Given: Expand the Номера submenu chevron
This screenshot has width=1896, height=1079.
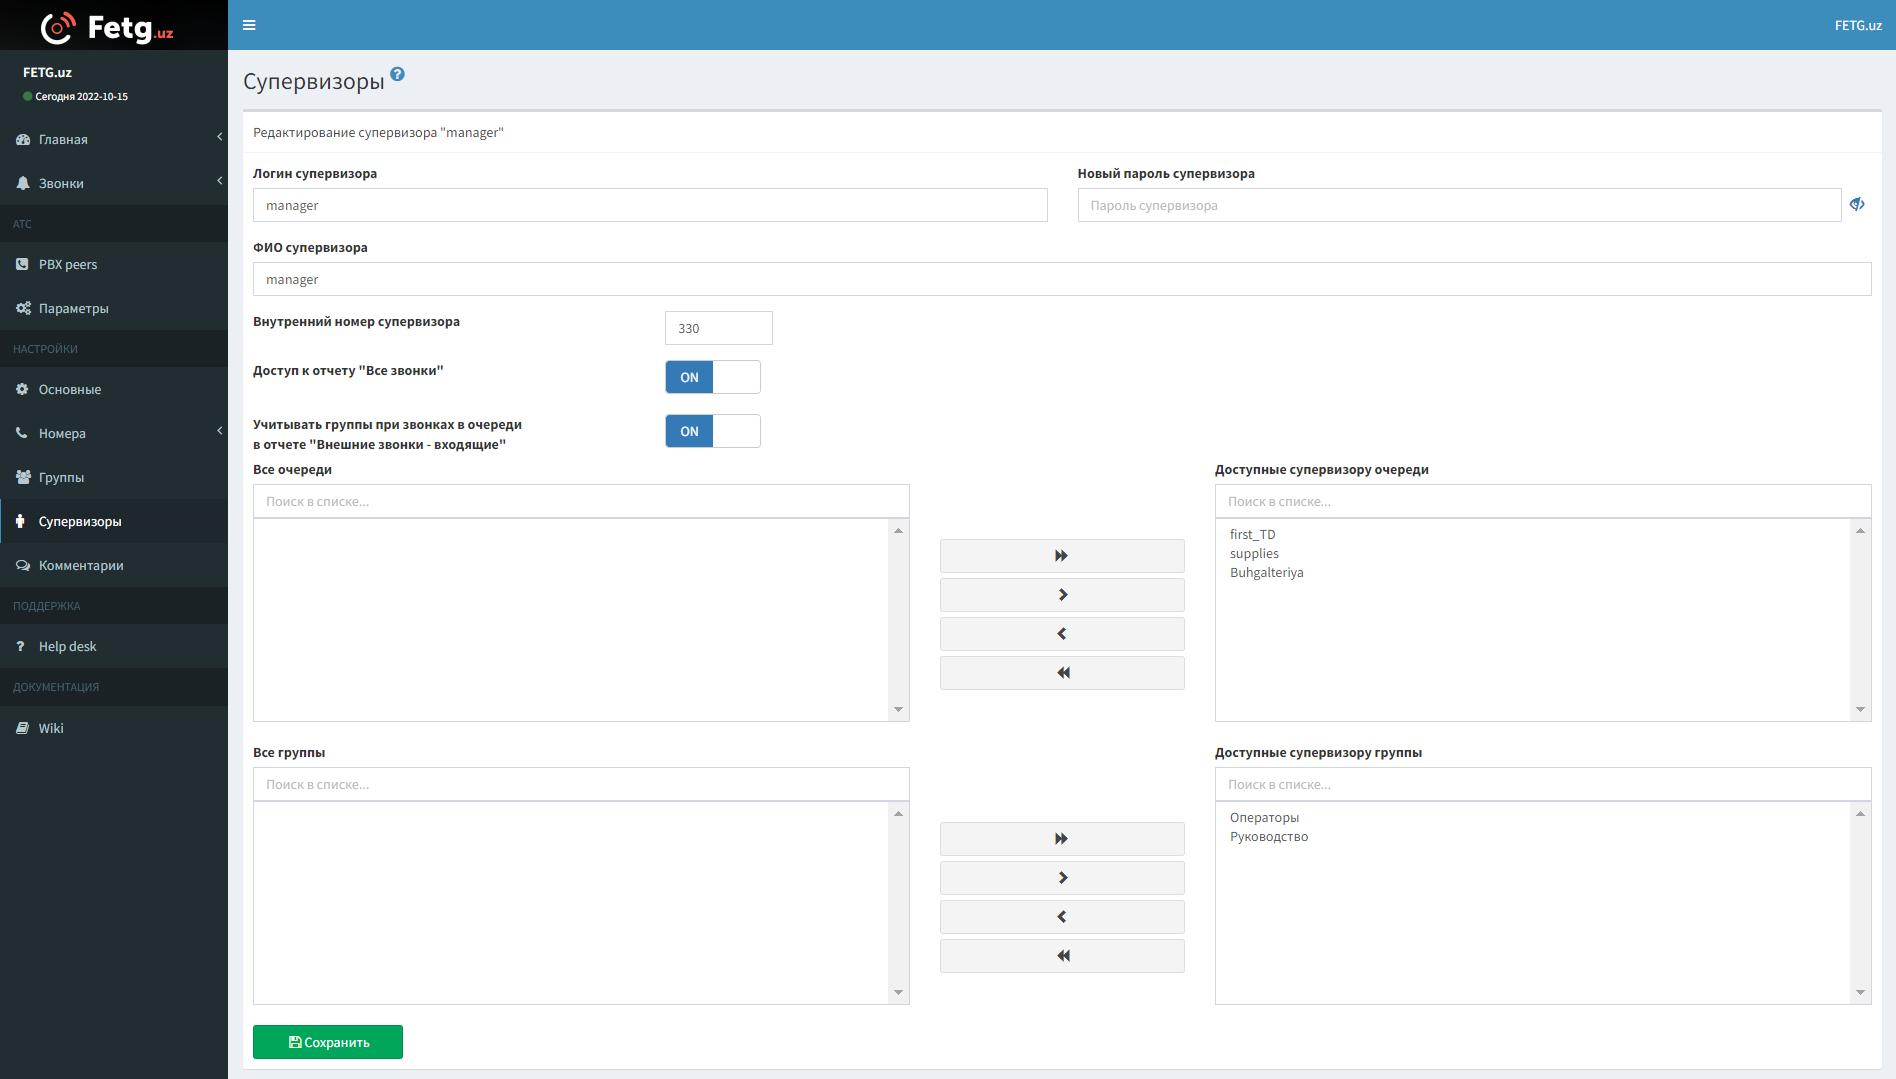Looking at the screenshot, I should 219,431.
